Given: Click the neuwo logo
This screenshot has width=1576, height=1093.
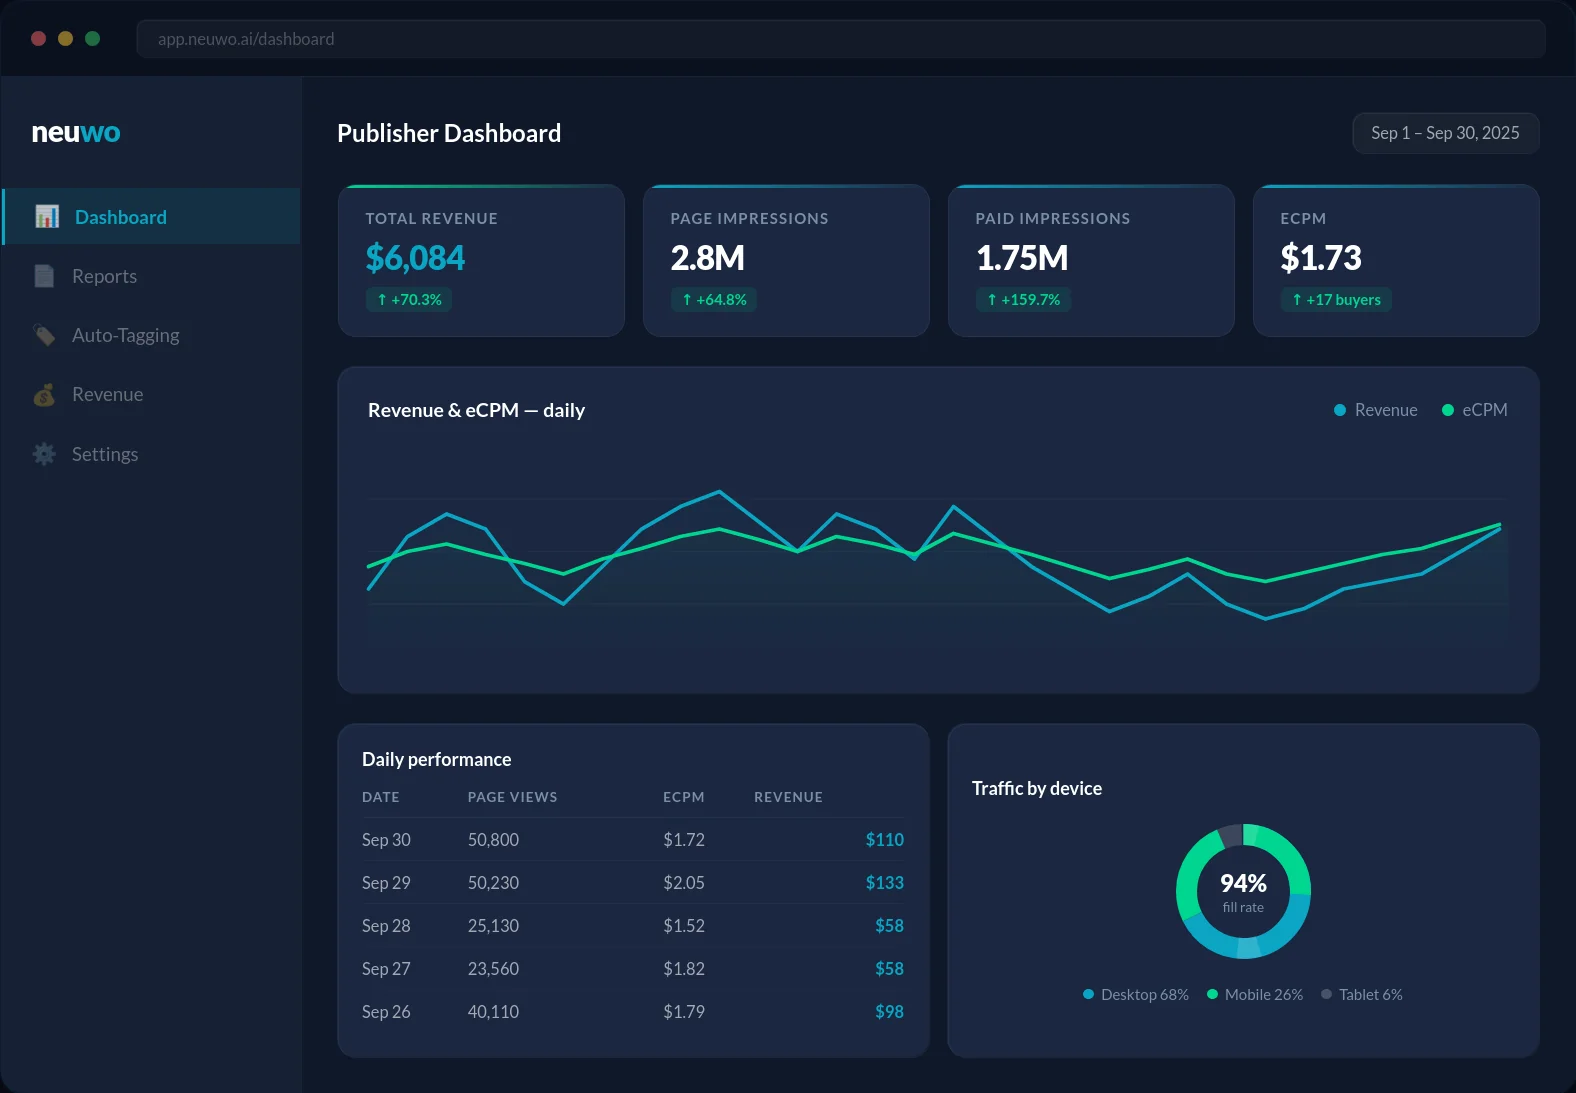Looking at the screenshot, I should coord(76,132).
